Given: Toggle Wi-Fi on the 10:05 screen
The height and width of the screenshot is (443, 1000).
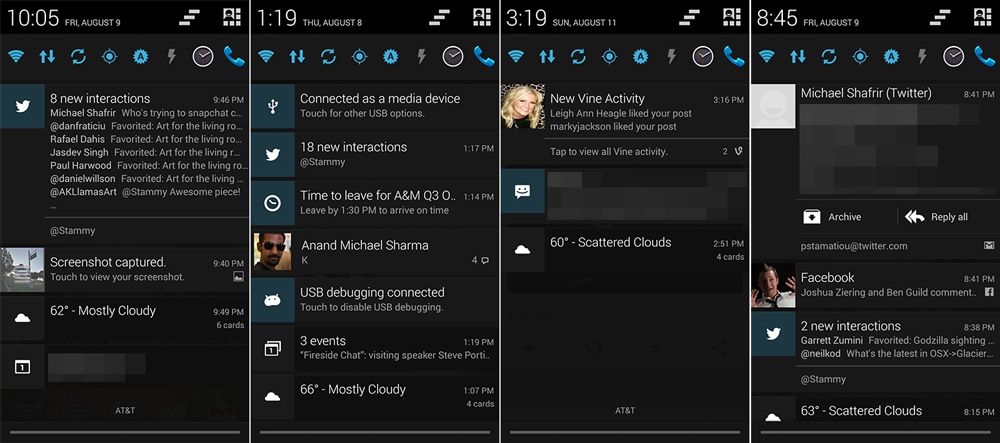Looking at the screenshot, I should coord(16,57).
